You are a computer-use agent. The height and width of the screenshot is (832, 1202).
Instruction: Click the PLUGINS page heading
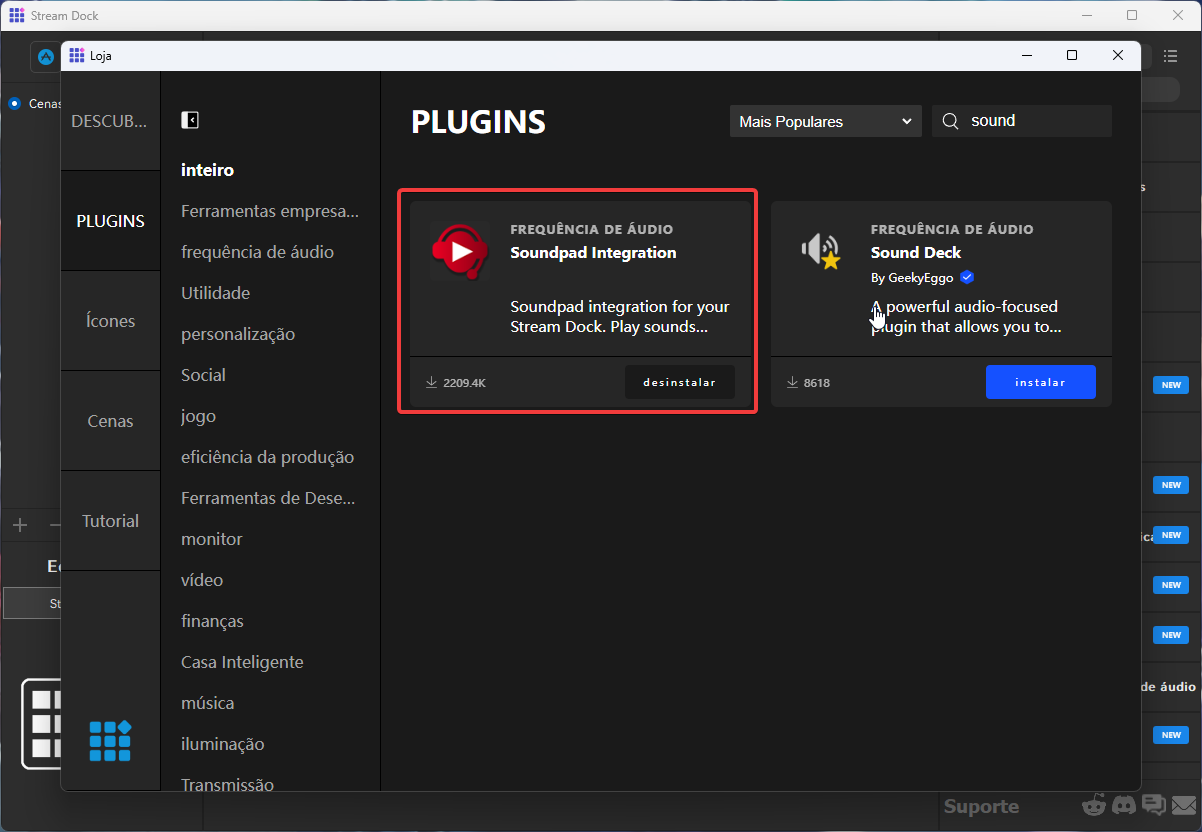[479, 122]
